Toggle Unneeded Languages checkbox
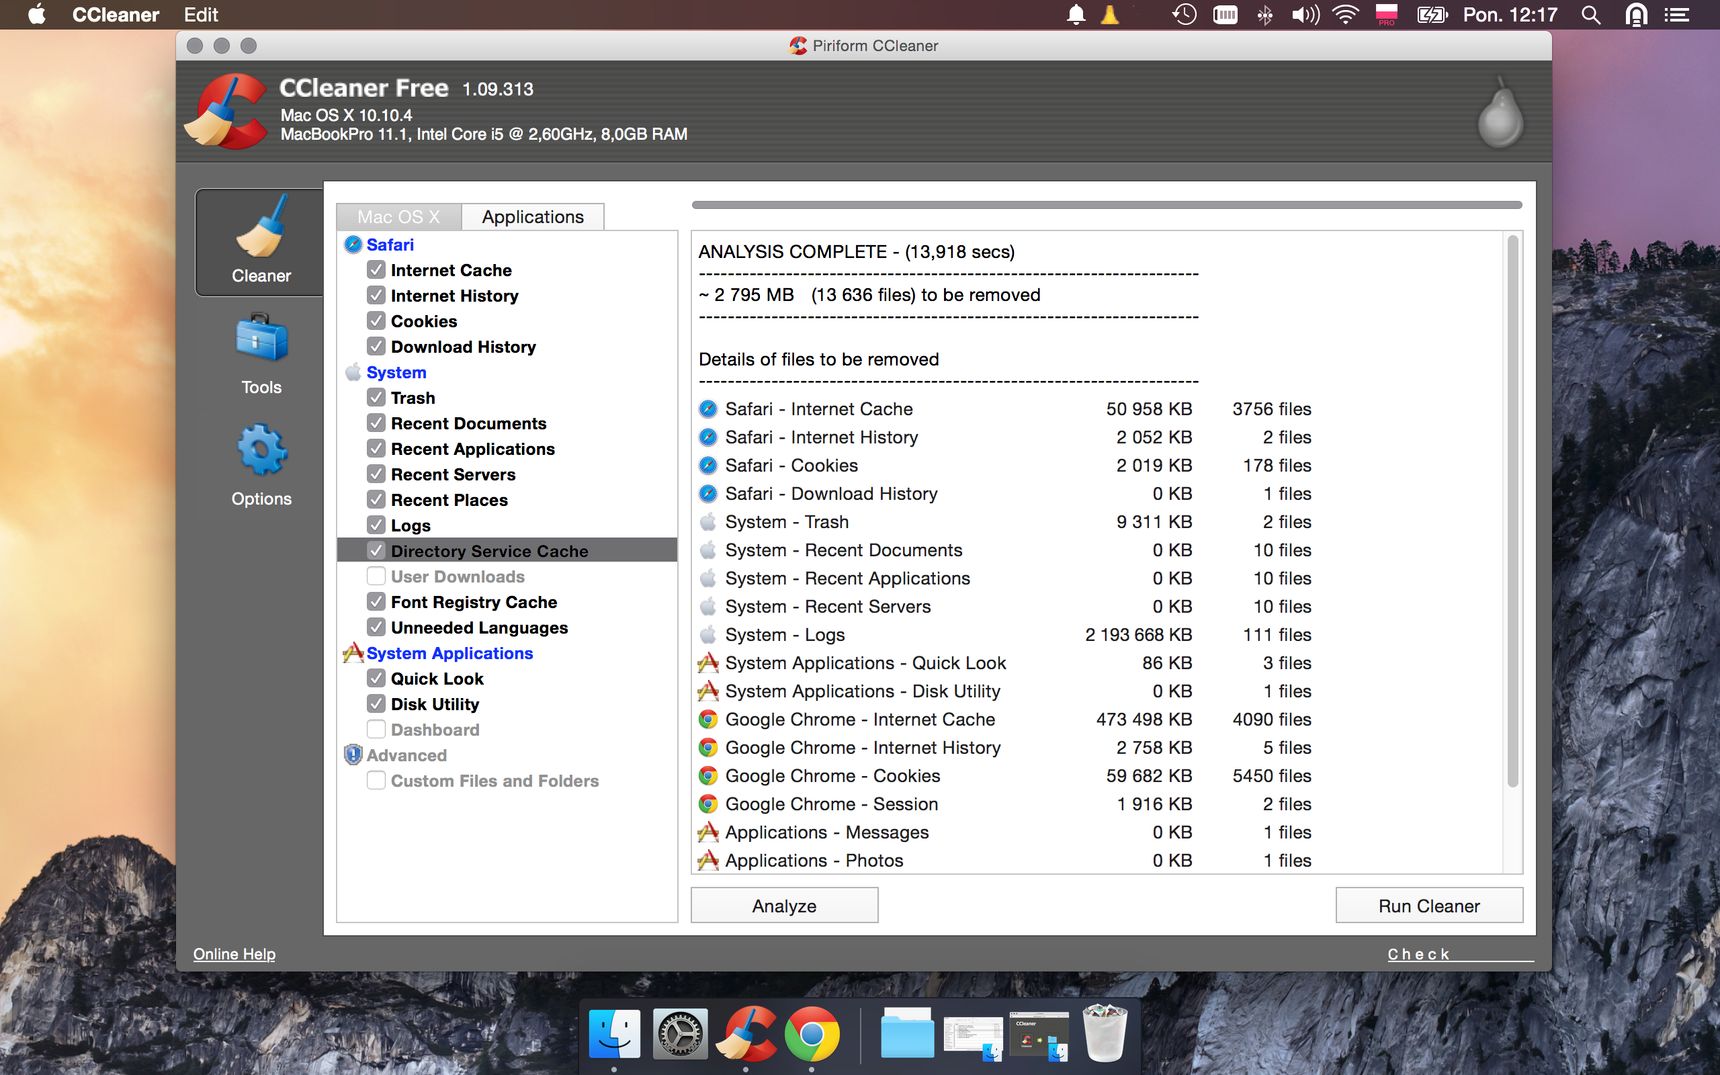The height and width of the screenshot is (1075, 1720). [376, 628]
